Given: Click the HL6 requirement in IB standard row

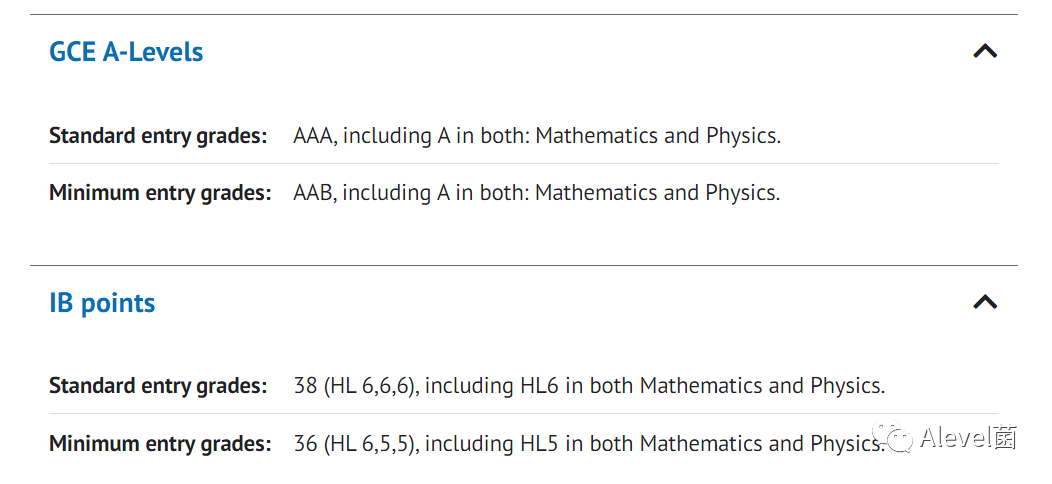Looking at the screenshot, I should [x=540, y=386].
